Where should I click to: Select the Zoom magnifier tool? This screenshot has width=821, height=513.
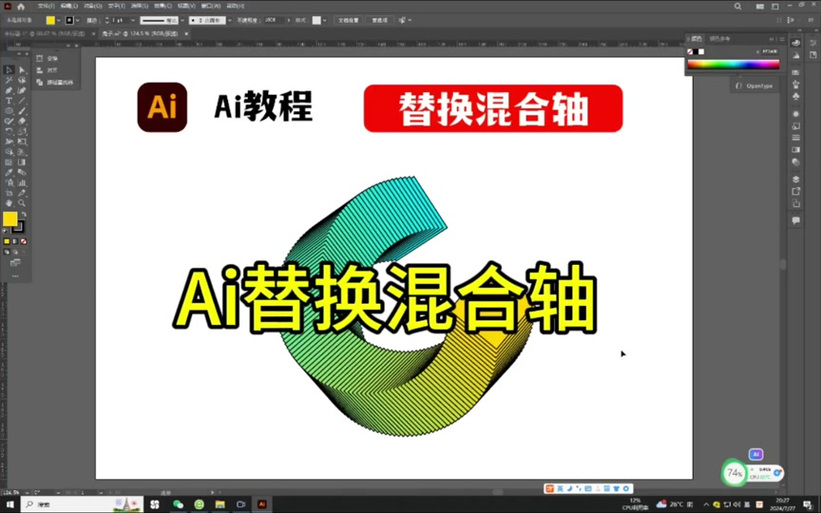click(x=22, y=203)
